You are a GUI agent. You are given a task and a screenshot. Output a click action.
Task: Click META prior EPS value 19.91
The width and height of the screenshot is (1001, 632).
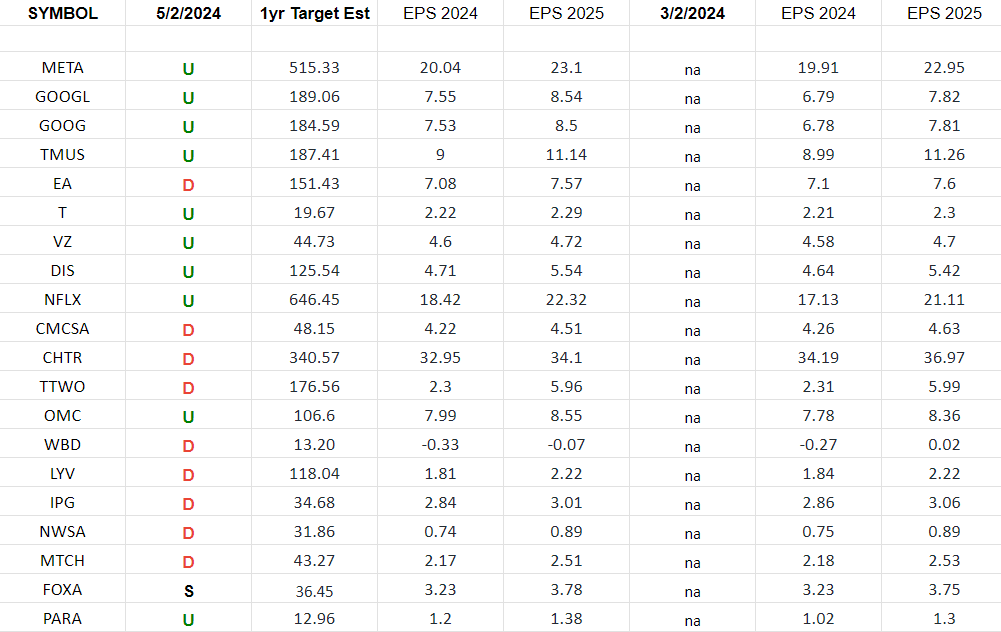click(x=818, y=68)
